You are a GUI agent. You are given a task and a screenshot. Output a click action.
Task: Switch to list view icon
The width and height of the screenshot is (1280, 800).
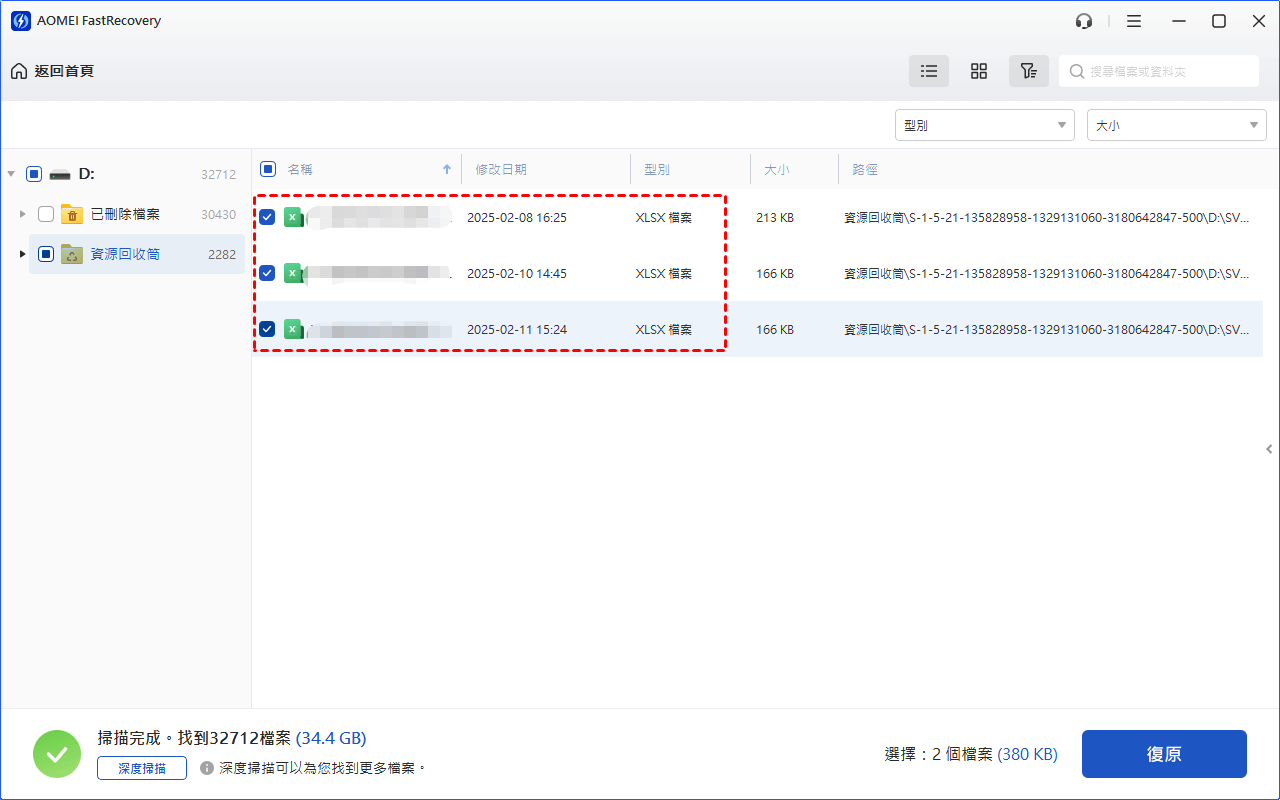[x=929, y=71]
